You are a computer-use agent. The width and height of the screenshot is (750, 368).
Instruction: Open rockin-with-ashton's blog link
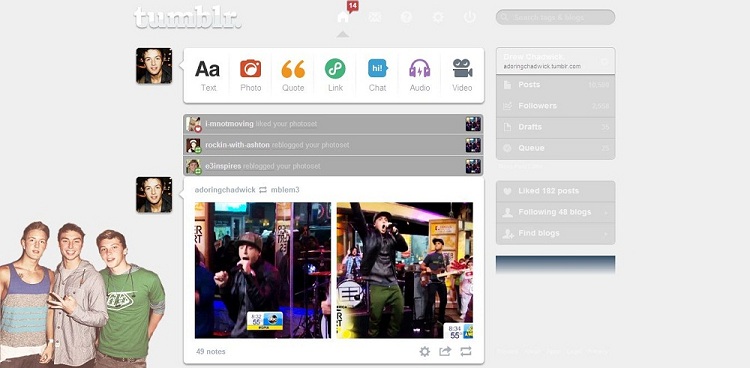tap(237, 145)
